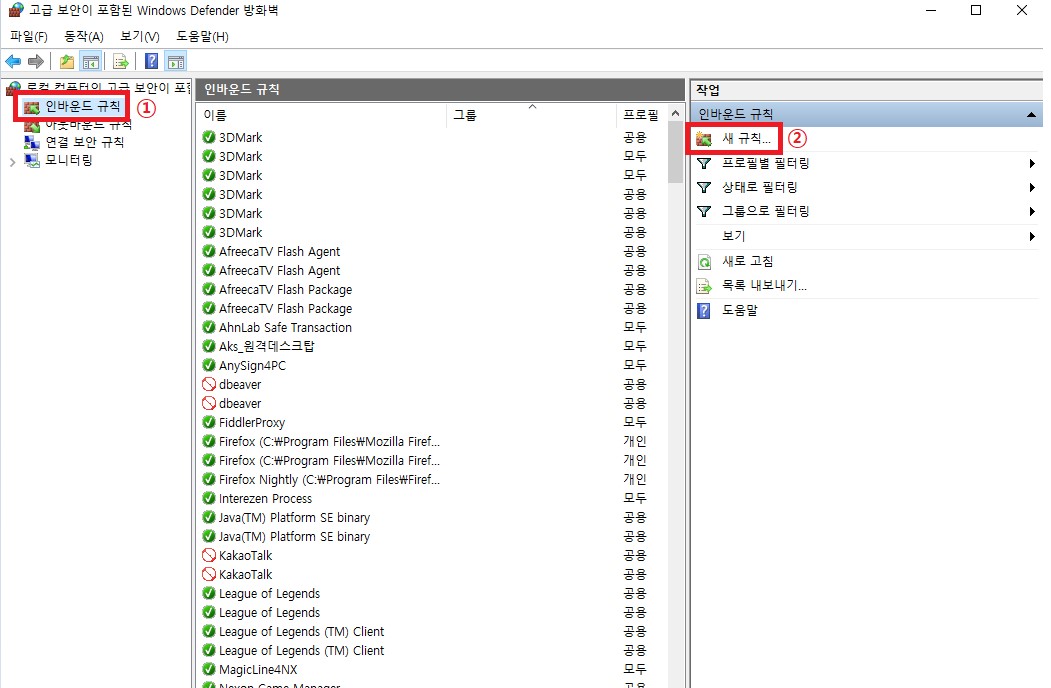Toggle the show/hide action pane toolbar icon
1051x688 pixels.
(x=176, y=62)
